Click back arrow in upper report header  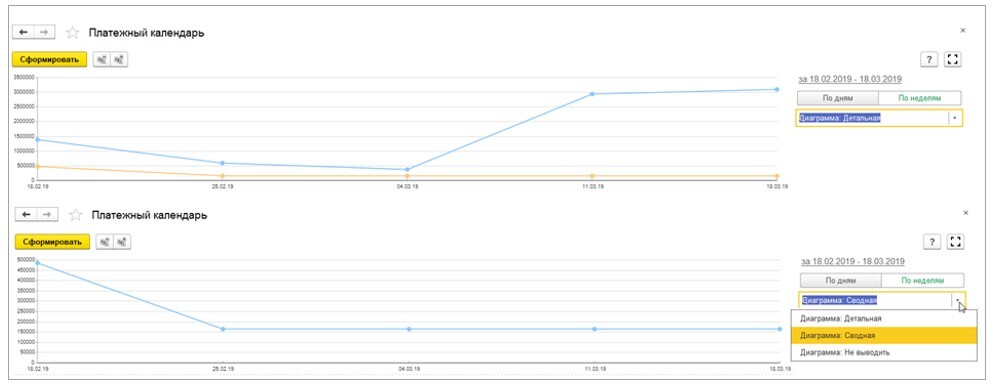click(x=23, y=32)
